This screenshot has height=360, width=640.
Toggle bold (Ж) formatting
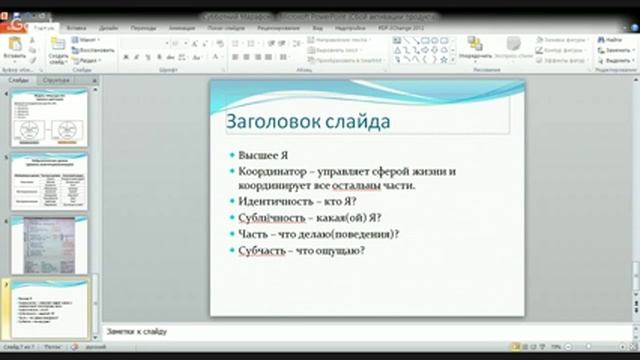[126, 57]
